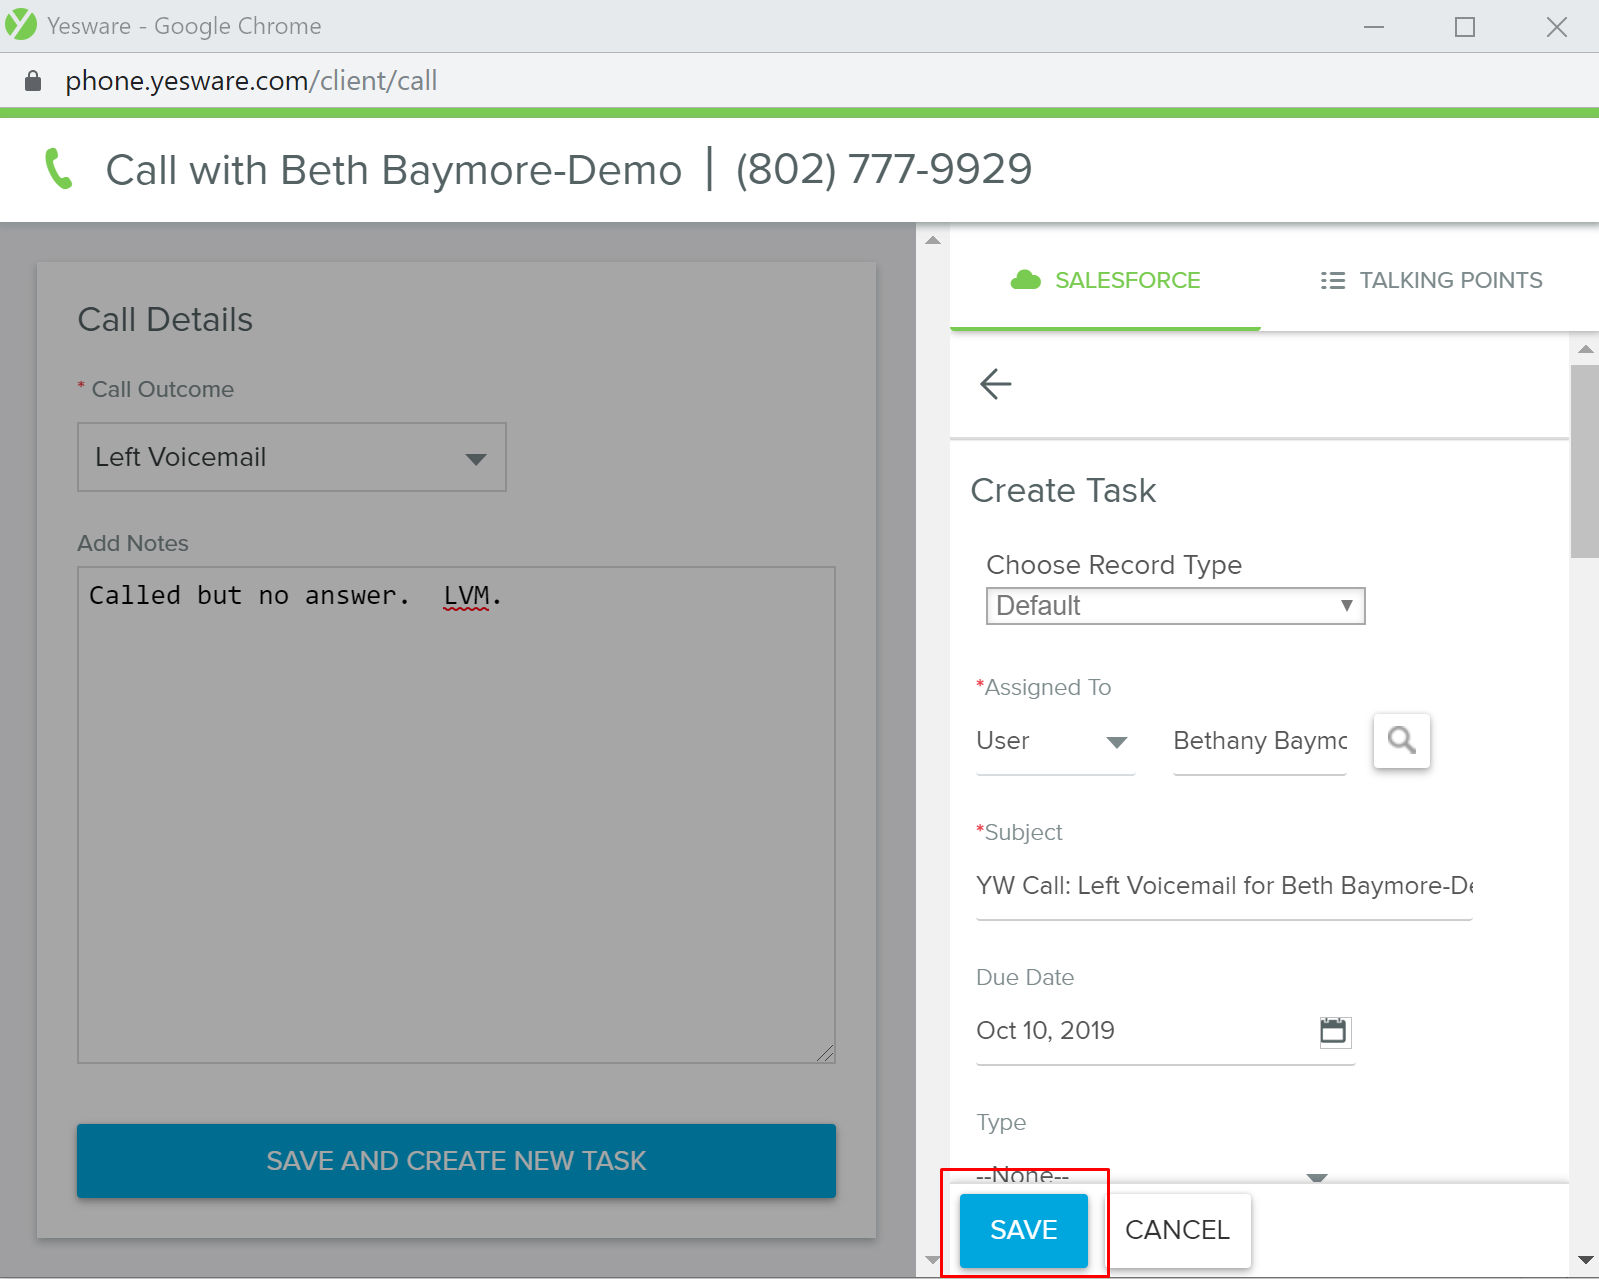
Task: Go back using the left arrow icon
Action: (x=995, y=384)
